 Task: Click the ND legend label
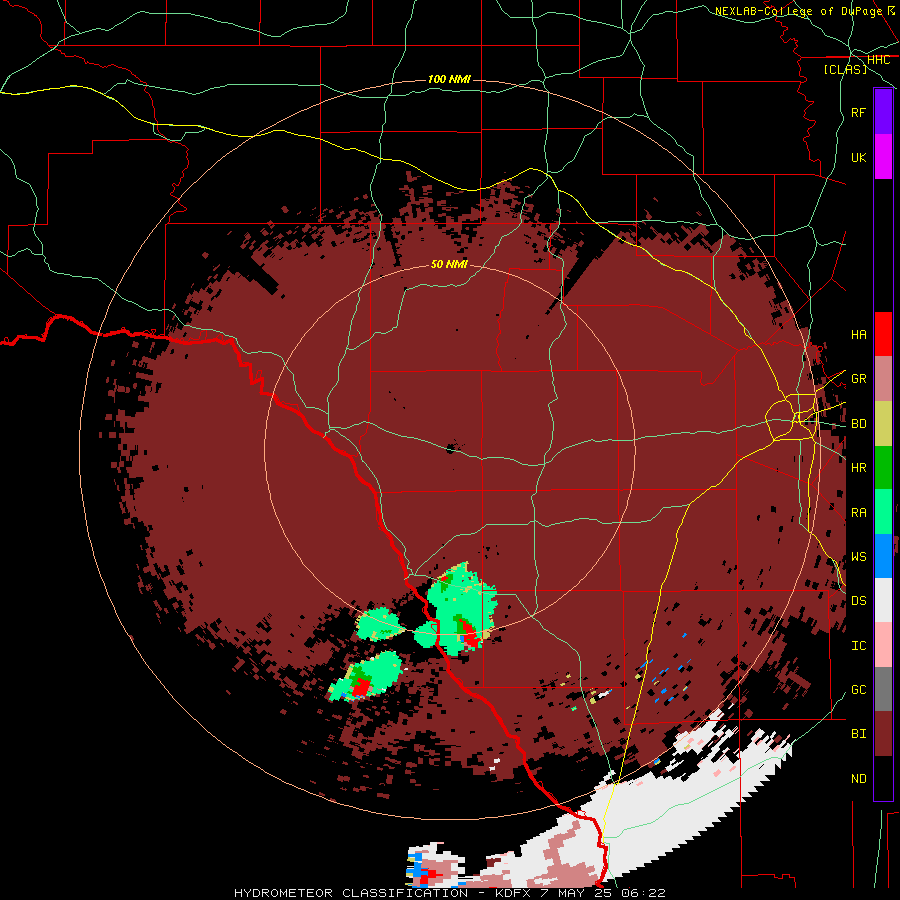click(858, 779)
